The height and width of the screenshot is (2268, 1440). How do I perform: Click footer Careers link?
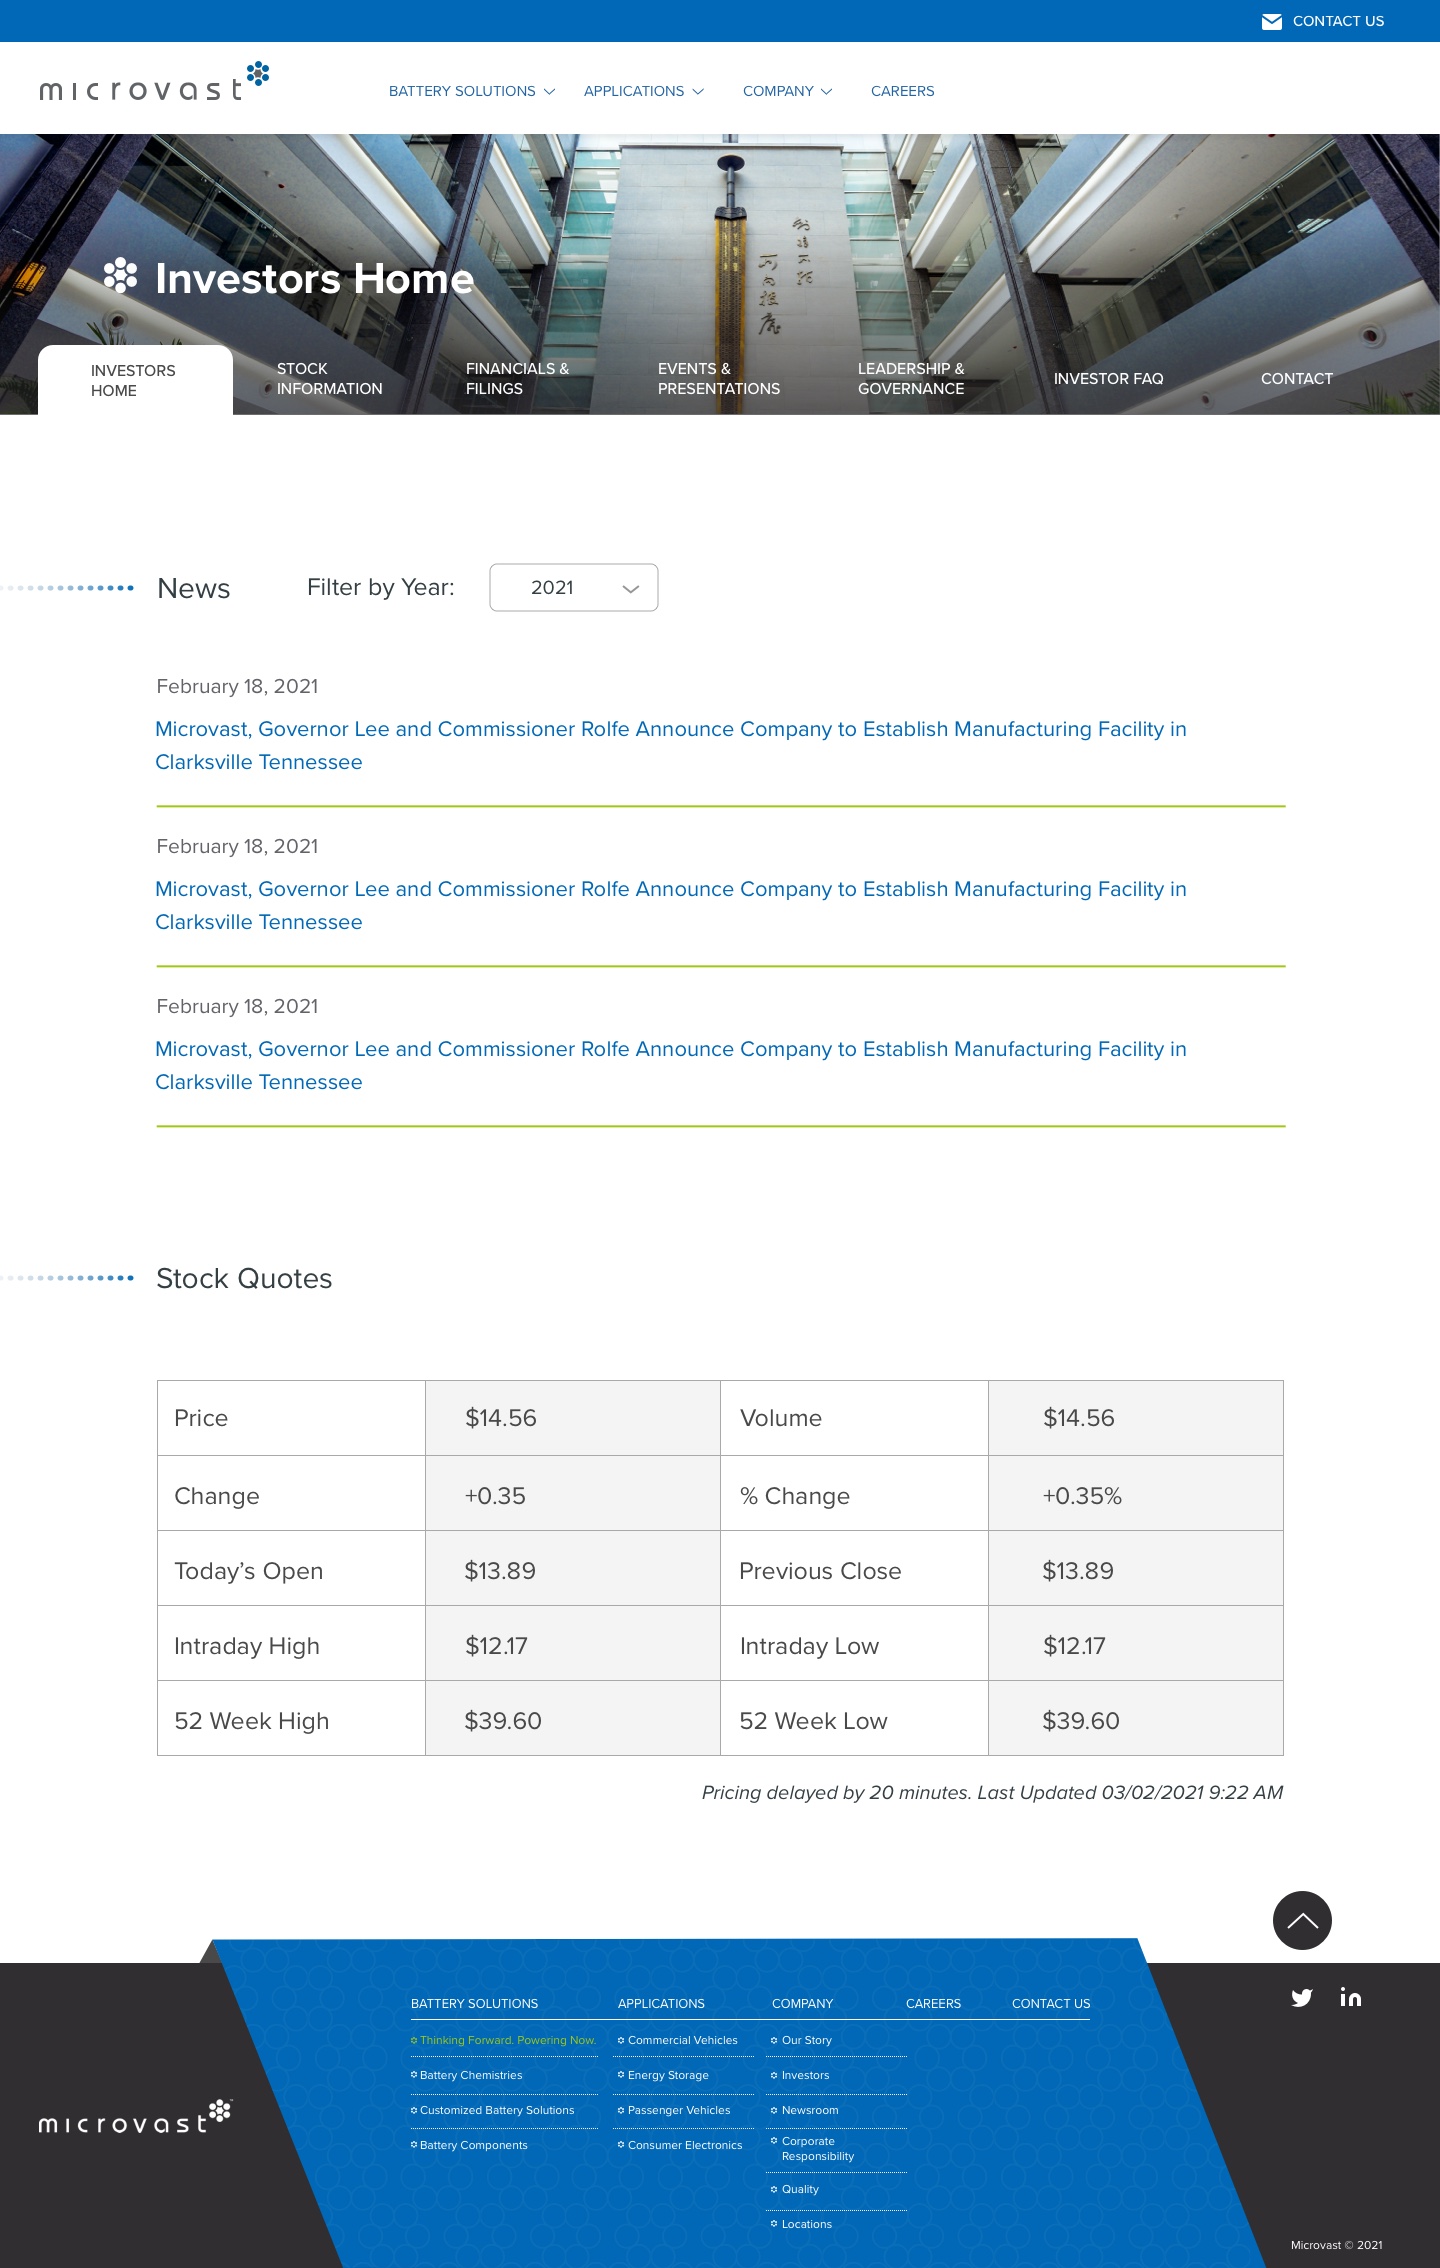click(933, 2004)
